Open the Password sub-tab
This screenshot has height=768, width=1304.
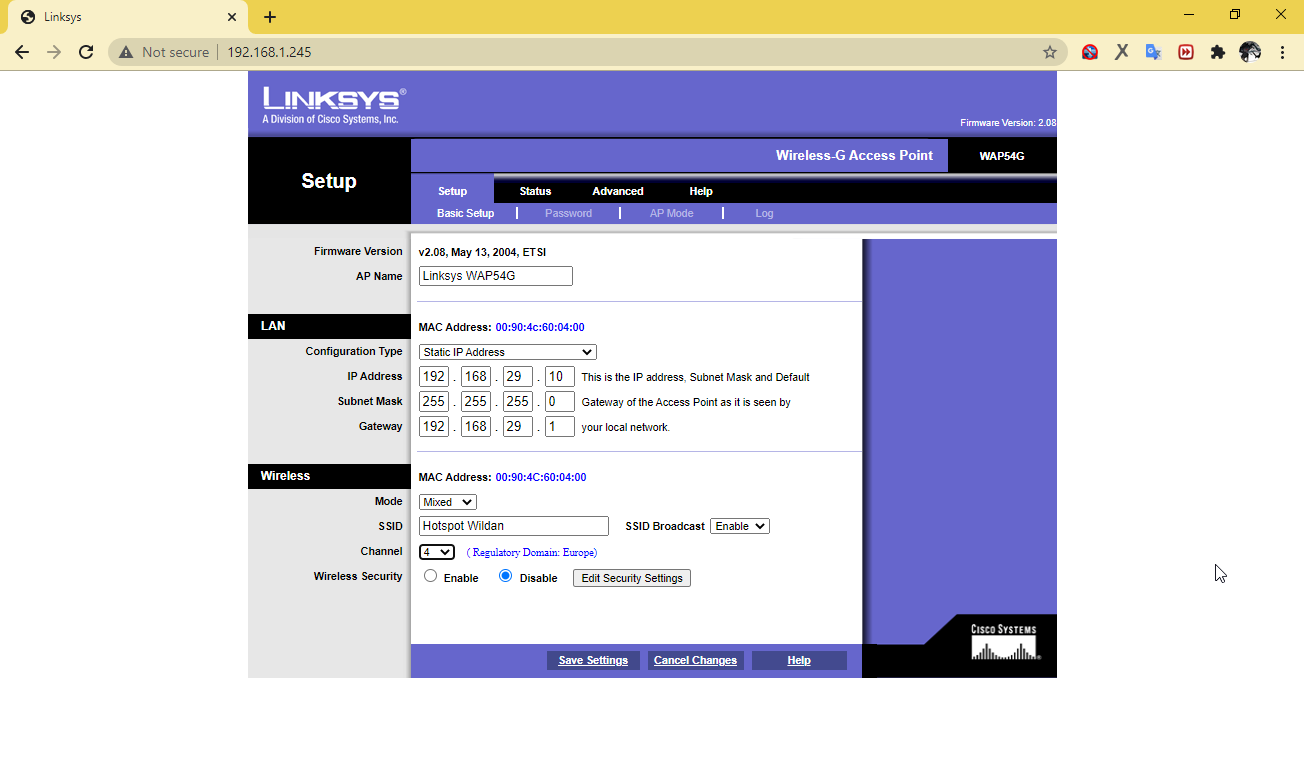point(569,213)
